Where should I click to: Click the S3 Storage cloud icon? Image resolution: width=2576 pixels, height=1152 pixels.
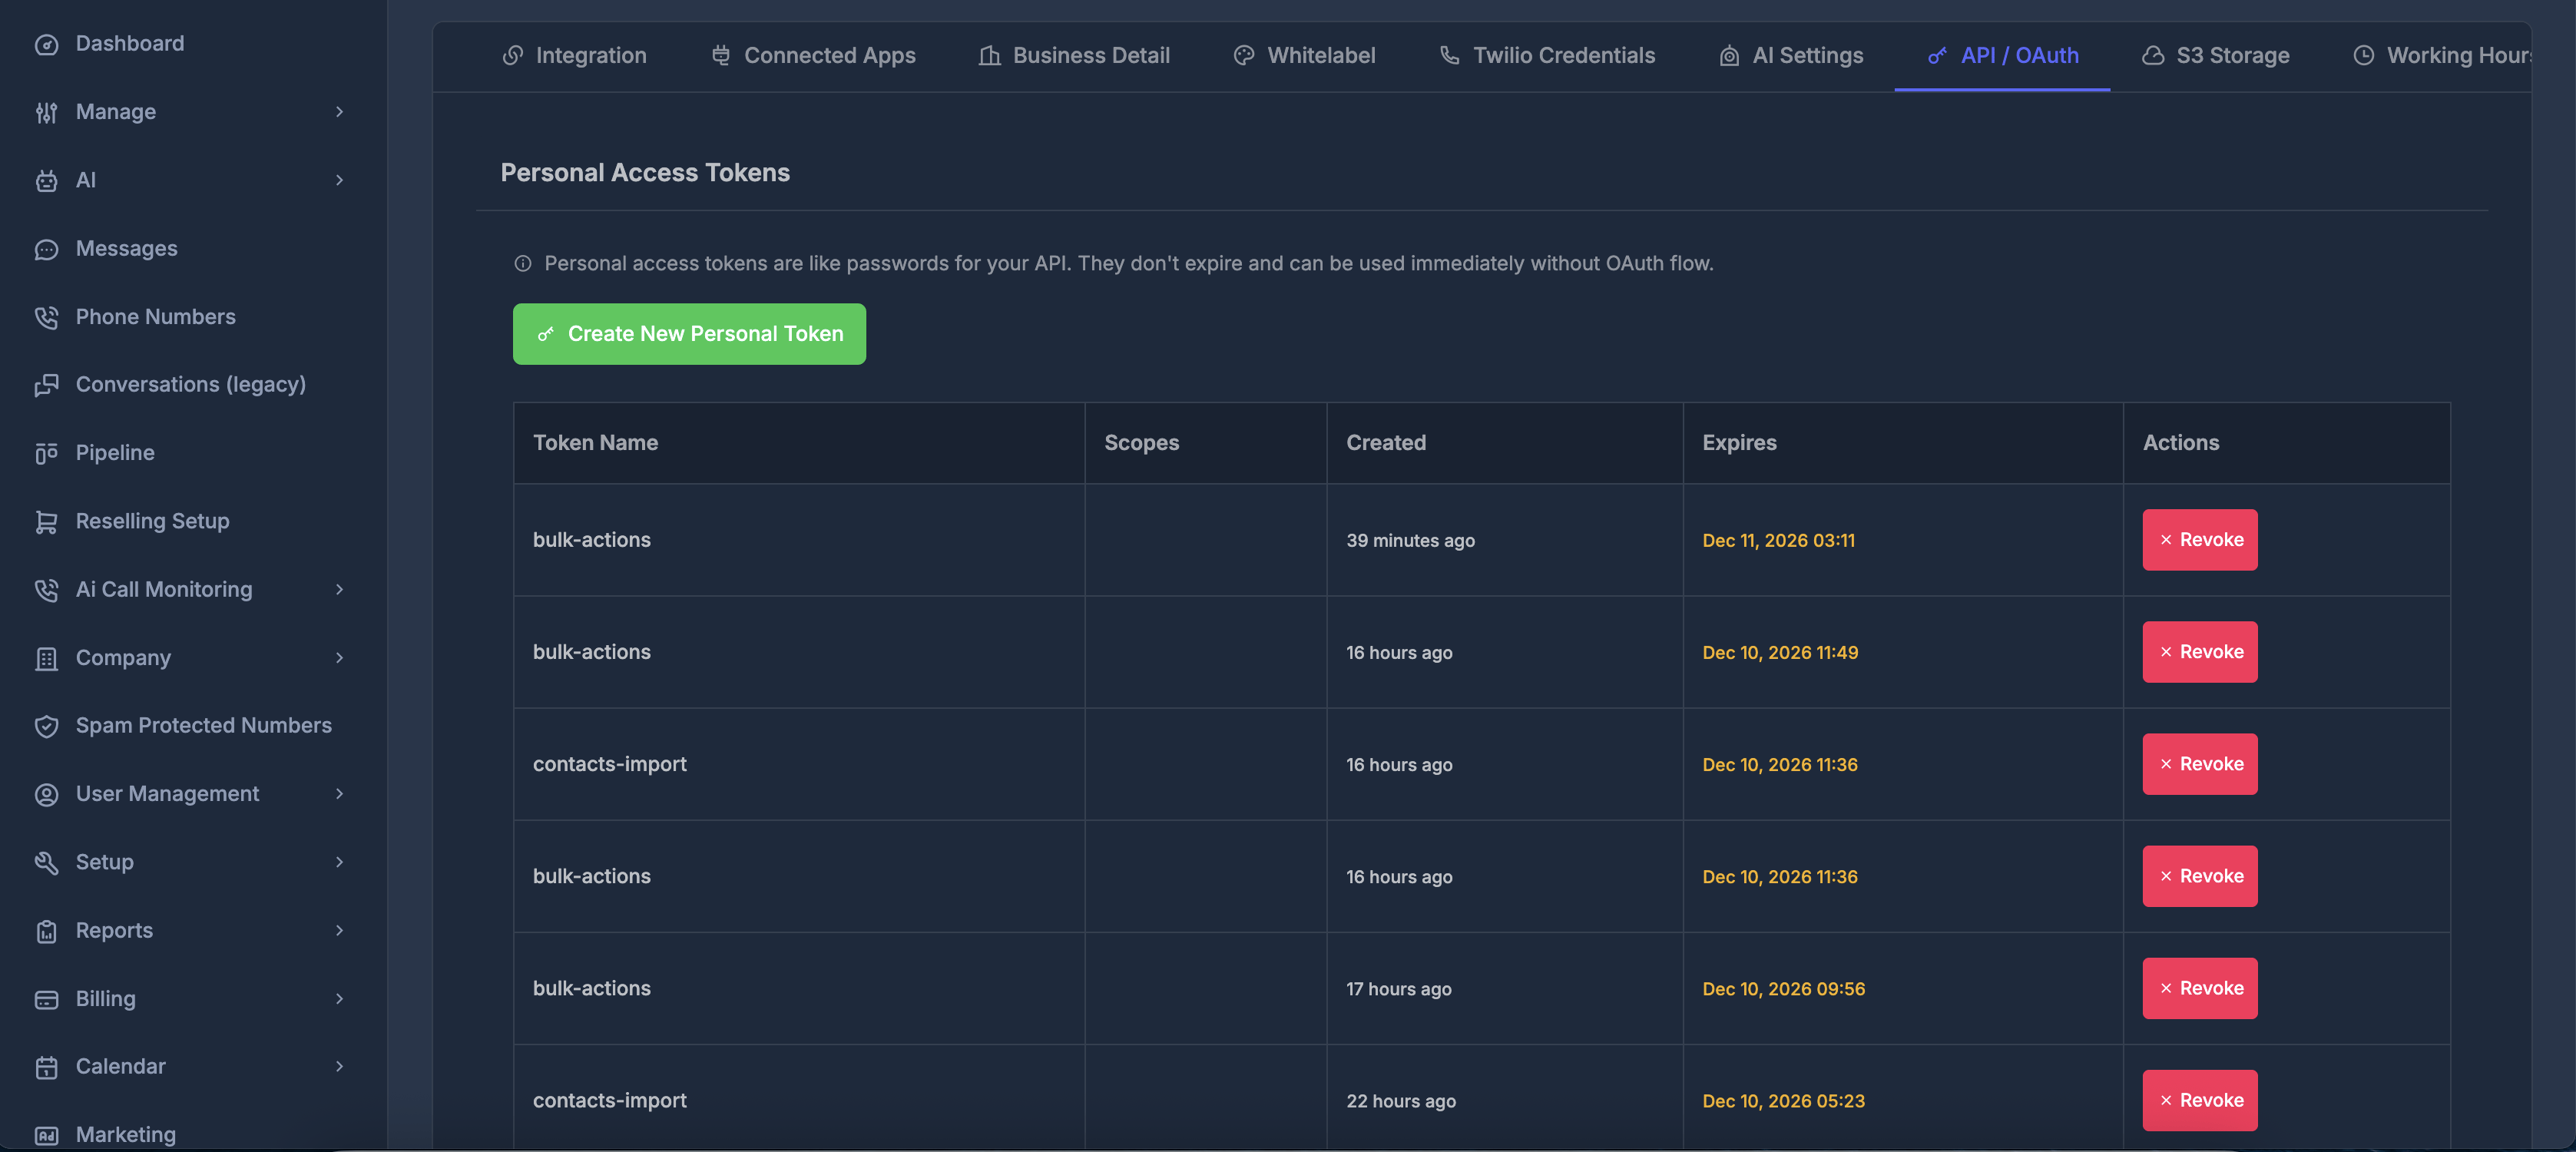pos(2153,56)
